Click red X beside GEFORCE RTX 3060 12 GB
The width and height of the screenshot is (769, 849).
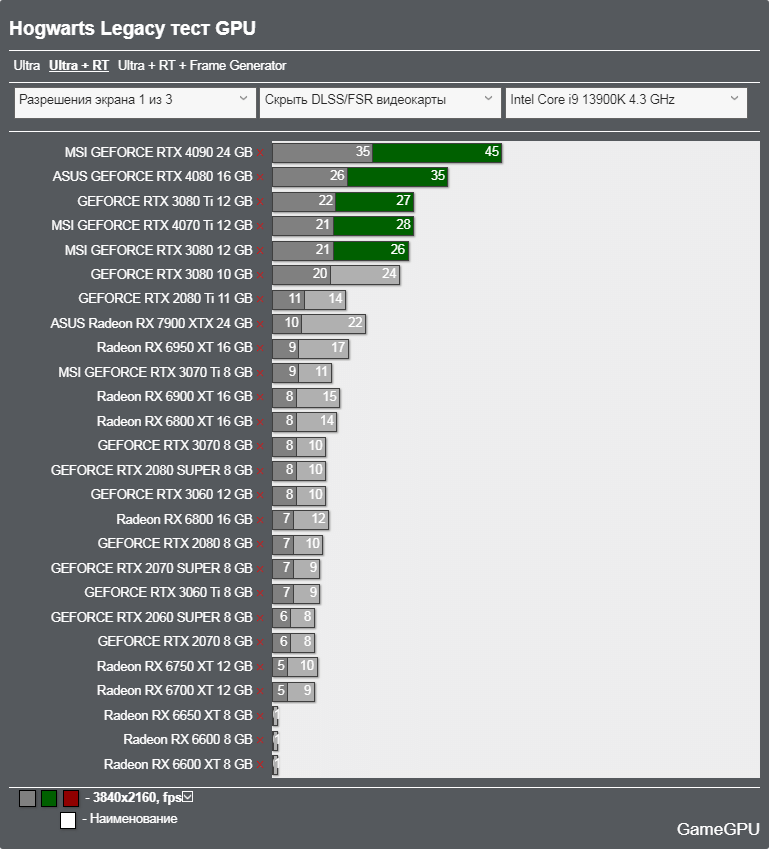260,495
